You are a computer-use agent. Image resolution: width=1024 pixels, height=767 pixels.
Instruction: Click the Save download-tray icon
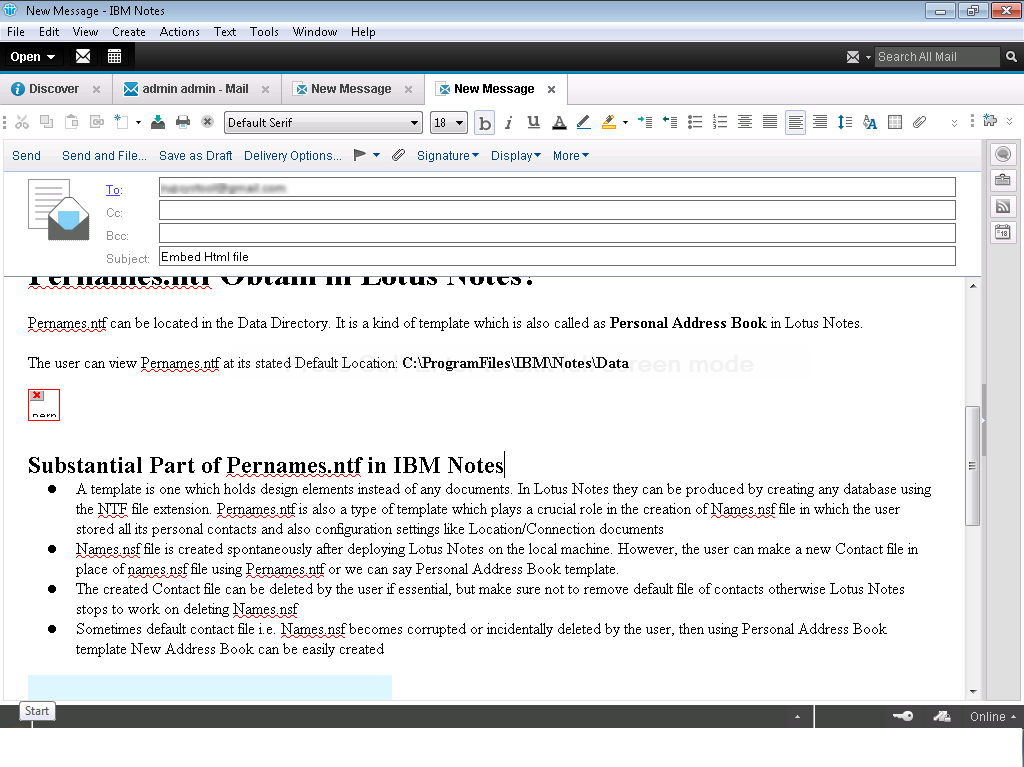[158, 122]
